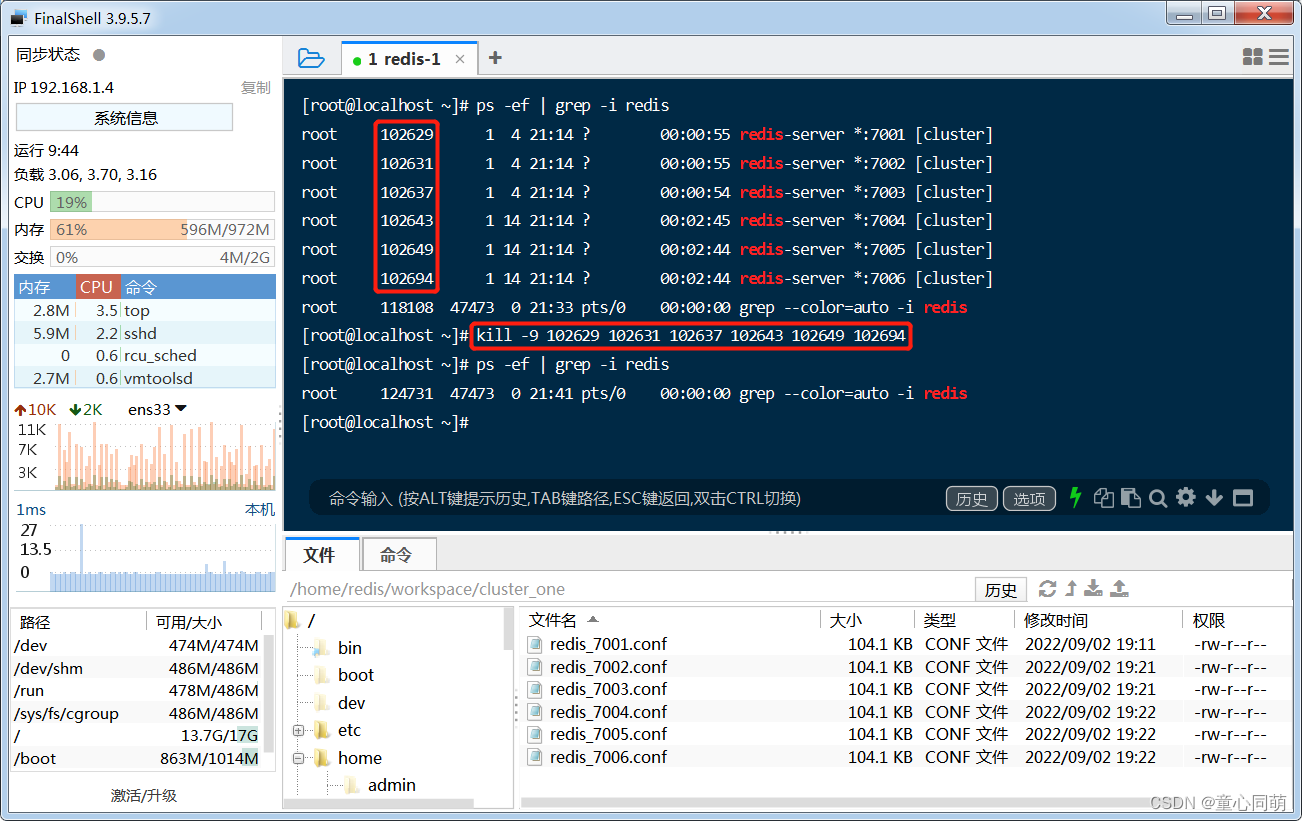
Task: Select file redis_7003.conf
Action: pos(608,689)
